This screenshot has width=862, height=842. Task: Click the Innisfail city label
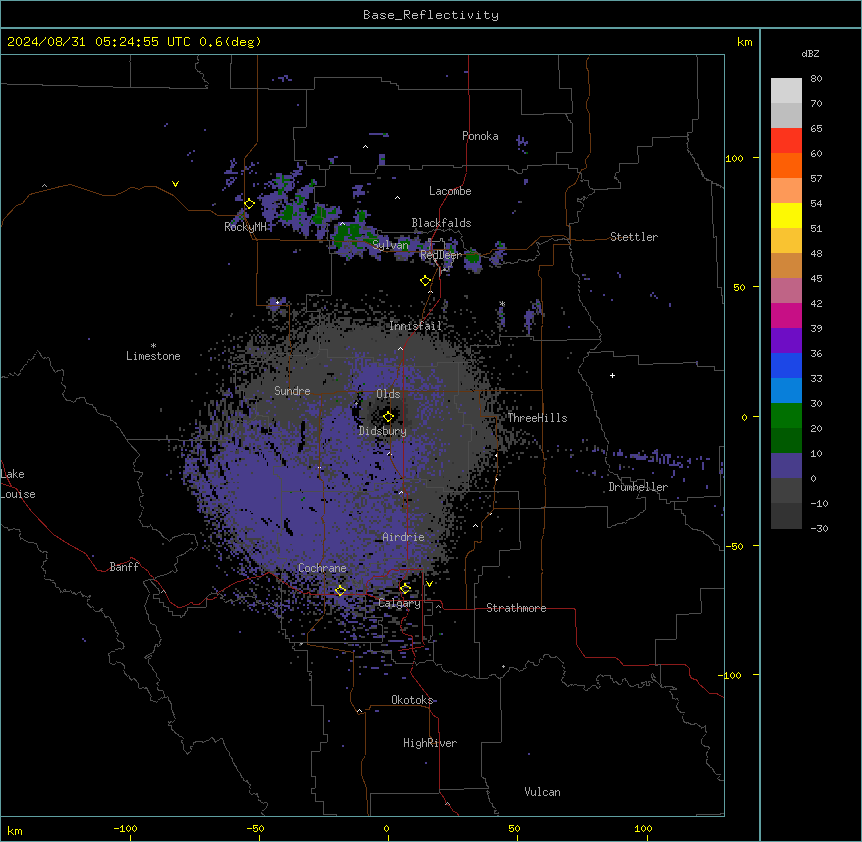(x=416, y=326)
